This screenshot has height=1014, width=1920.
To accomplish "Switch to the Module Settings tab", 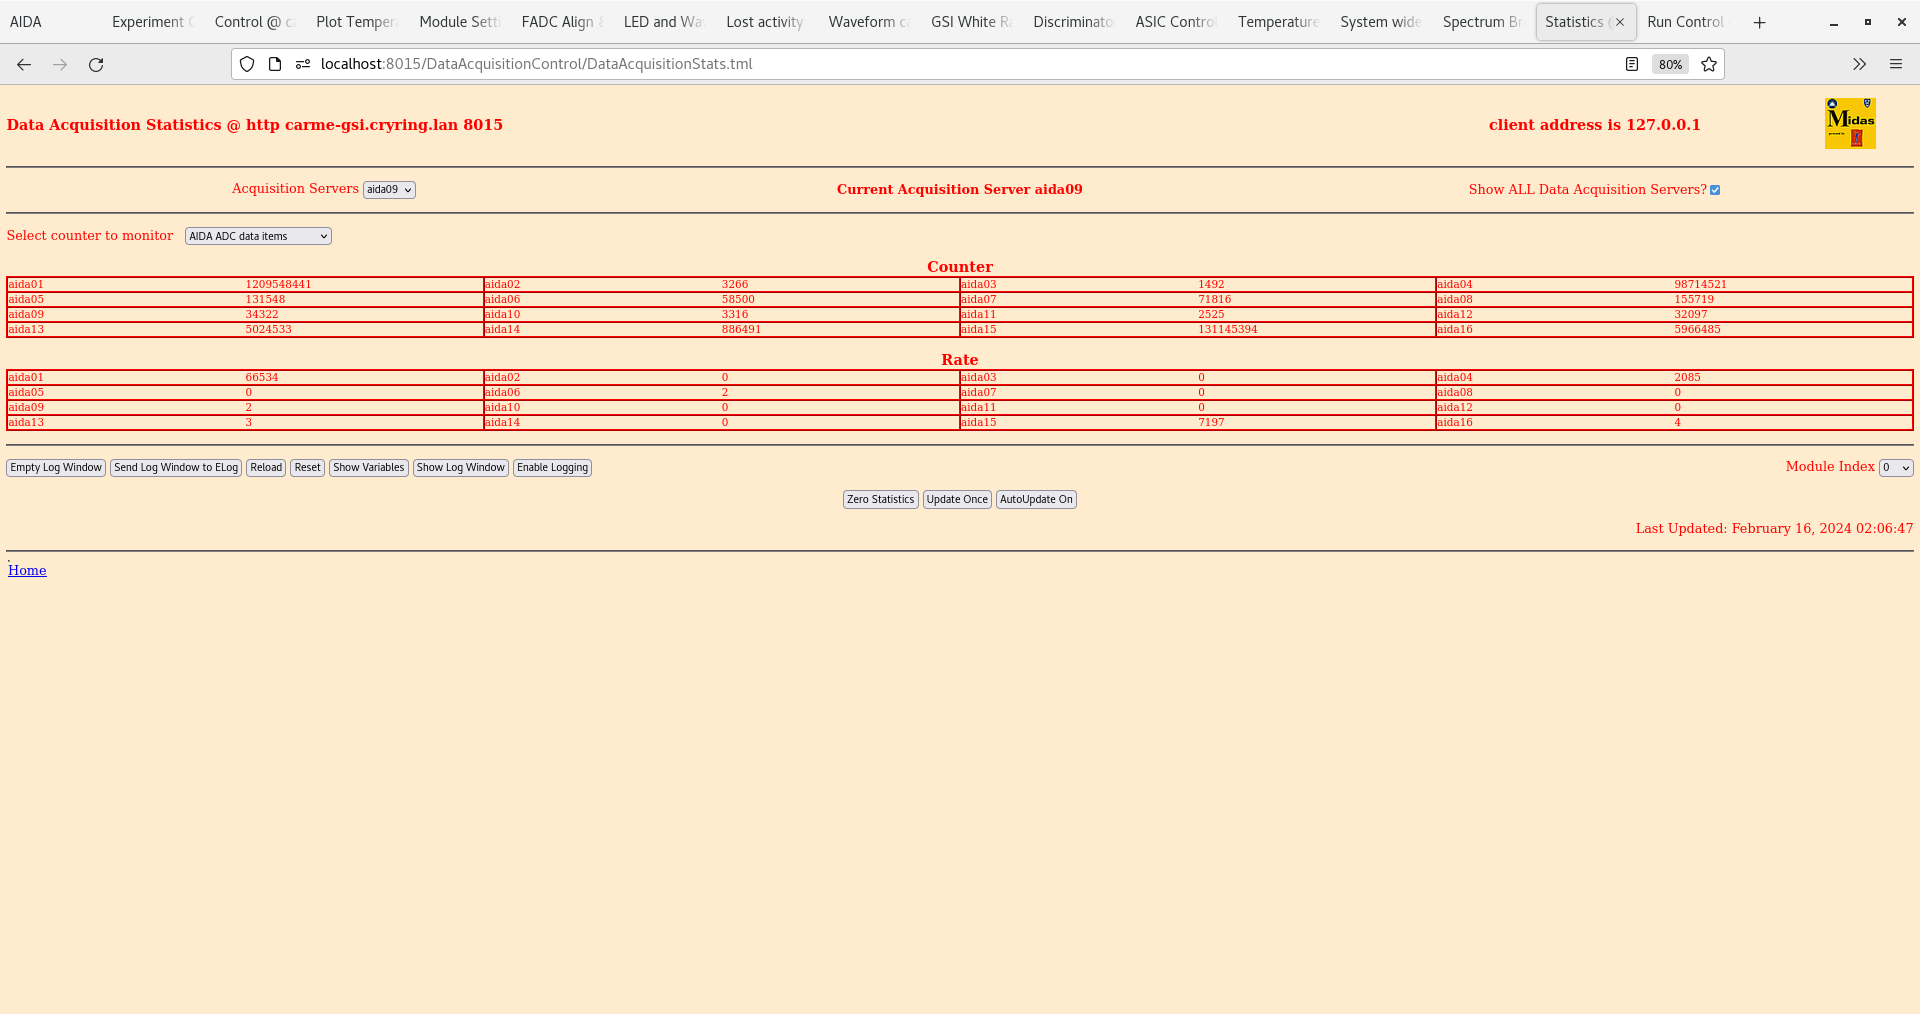I will pyautogui.click(x=458, y=22).
